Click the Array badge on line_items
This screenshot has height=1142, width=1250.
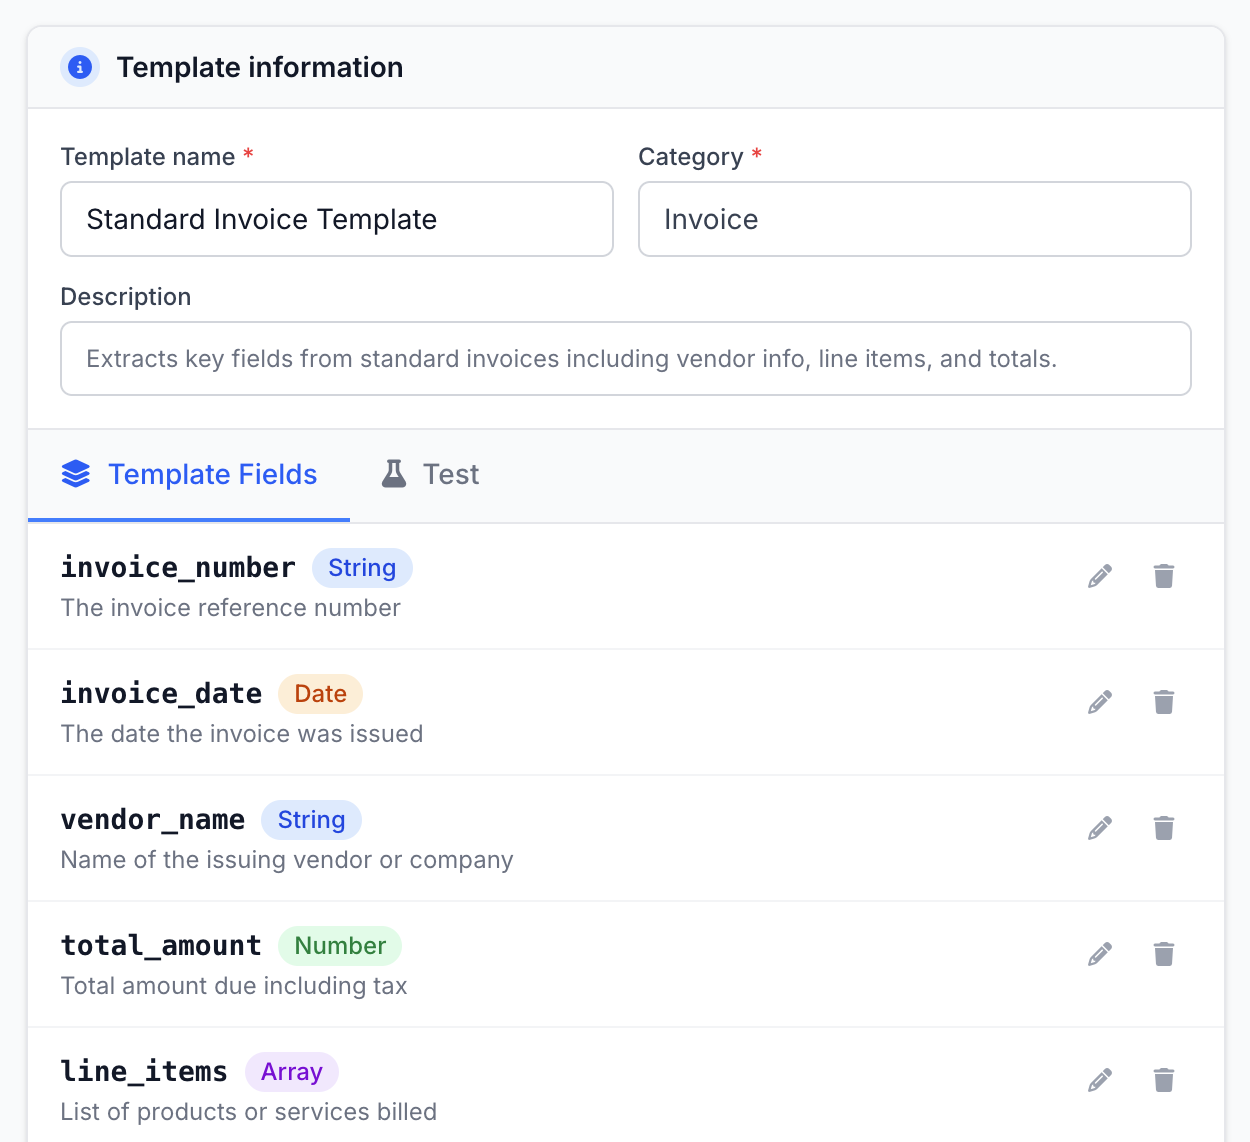coord(291,1071)
